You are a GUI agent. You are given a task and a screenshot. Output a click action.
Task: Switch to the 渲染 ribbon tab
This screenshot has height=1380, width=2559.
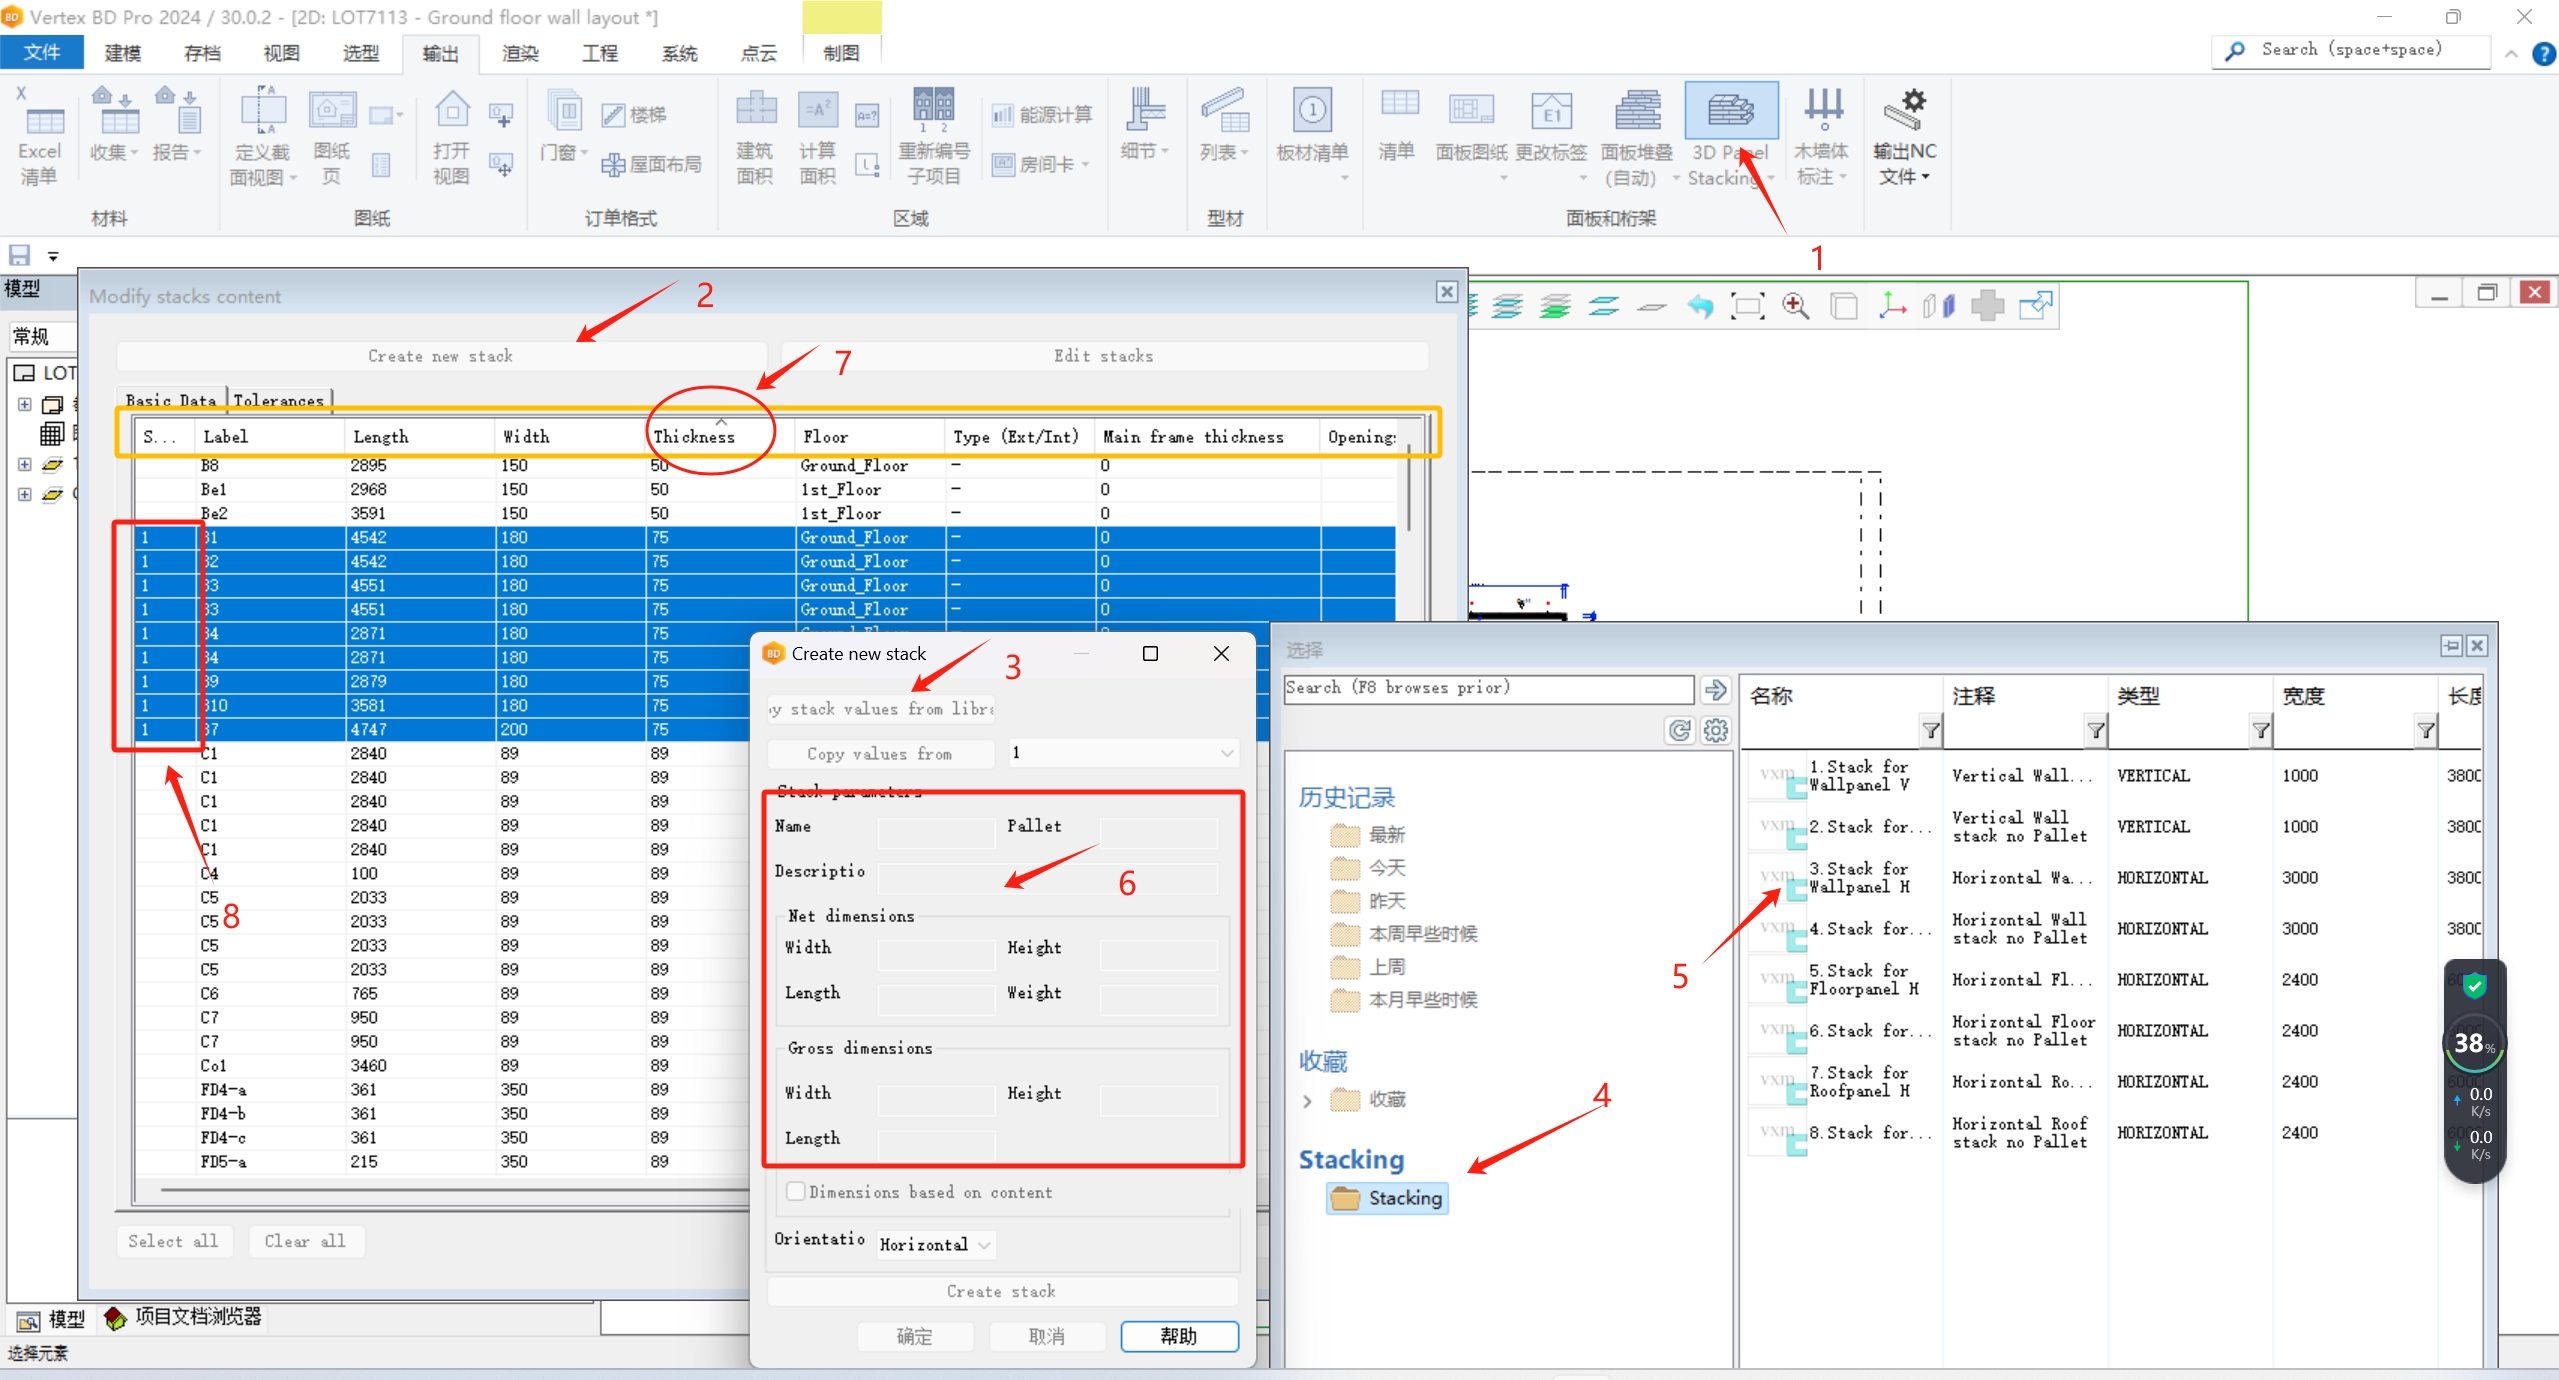520,53
